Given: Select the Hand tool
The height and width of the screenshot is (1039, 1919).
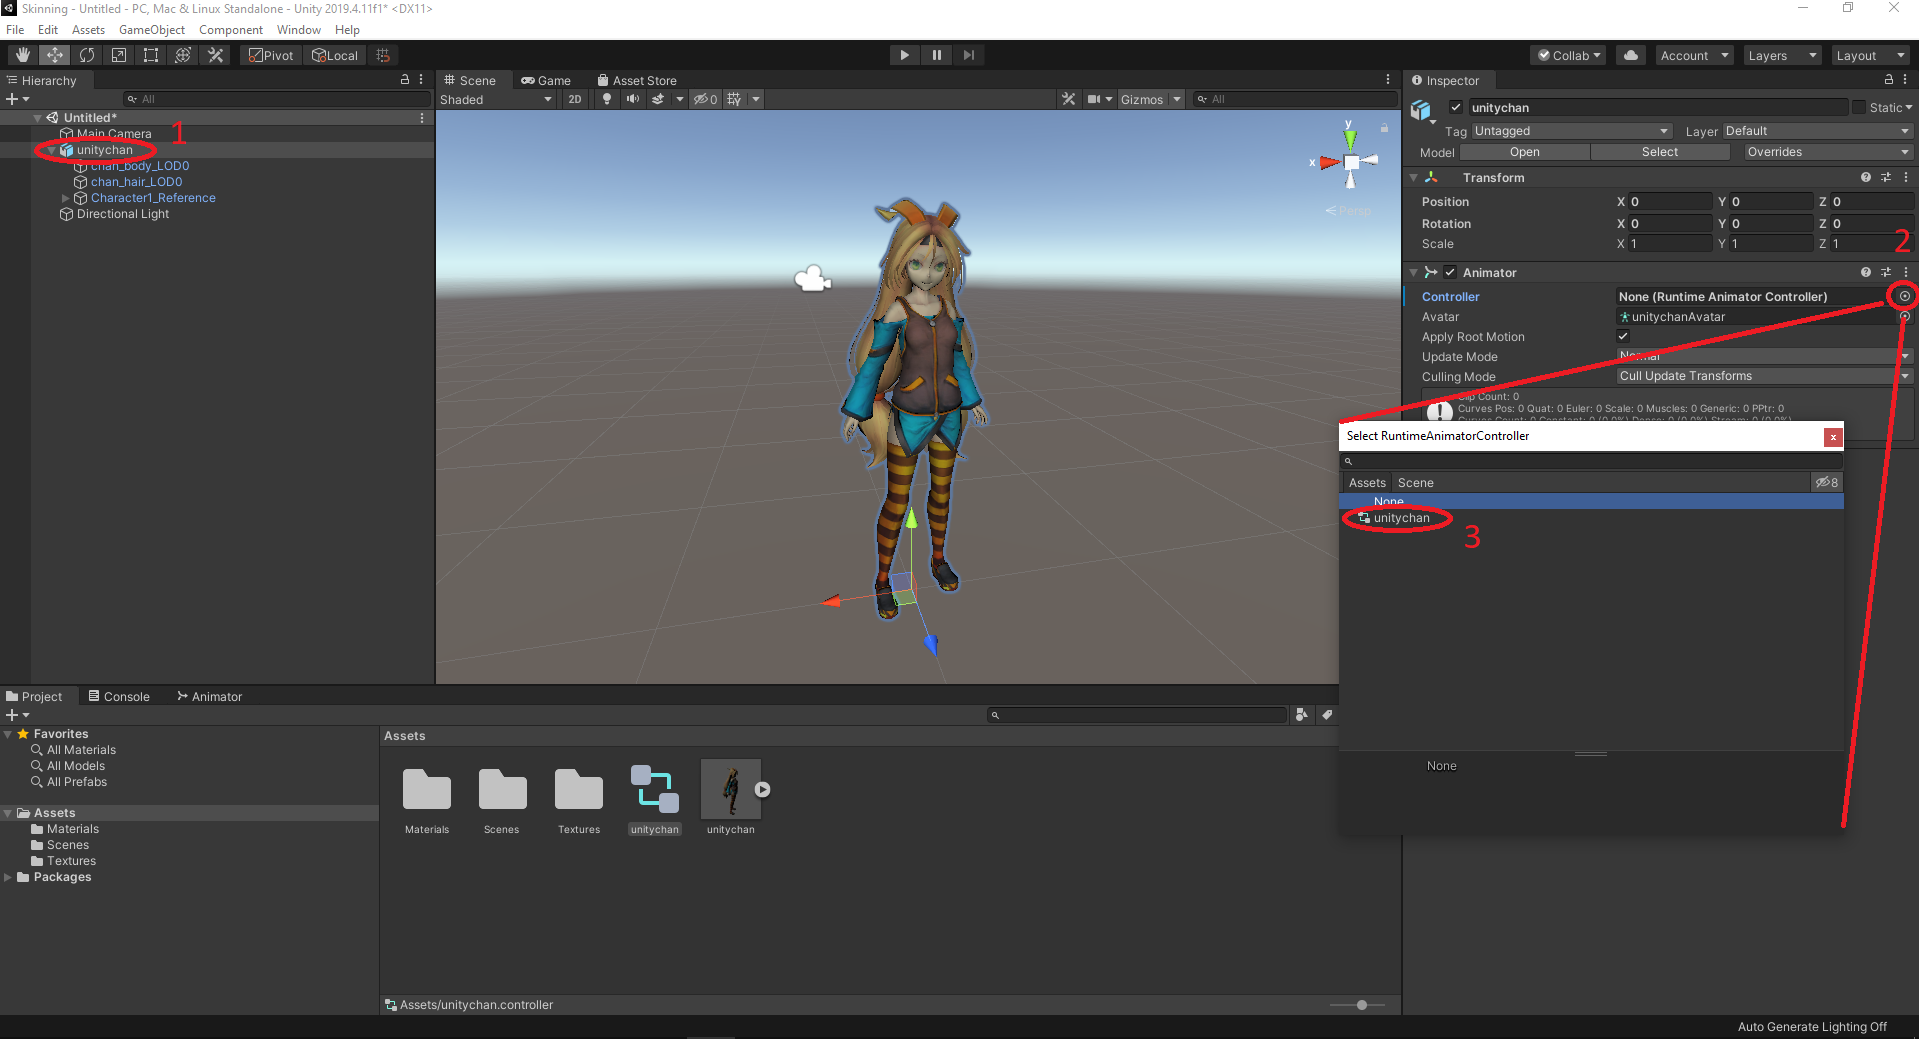Looking at the screenshot, I should pos(22,55).
